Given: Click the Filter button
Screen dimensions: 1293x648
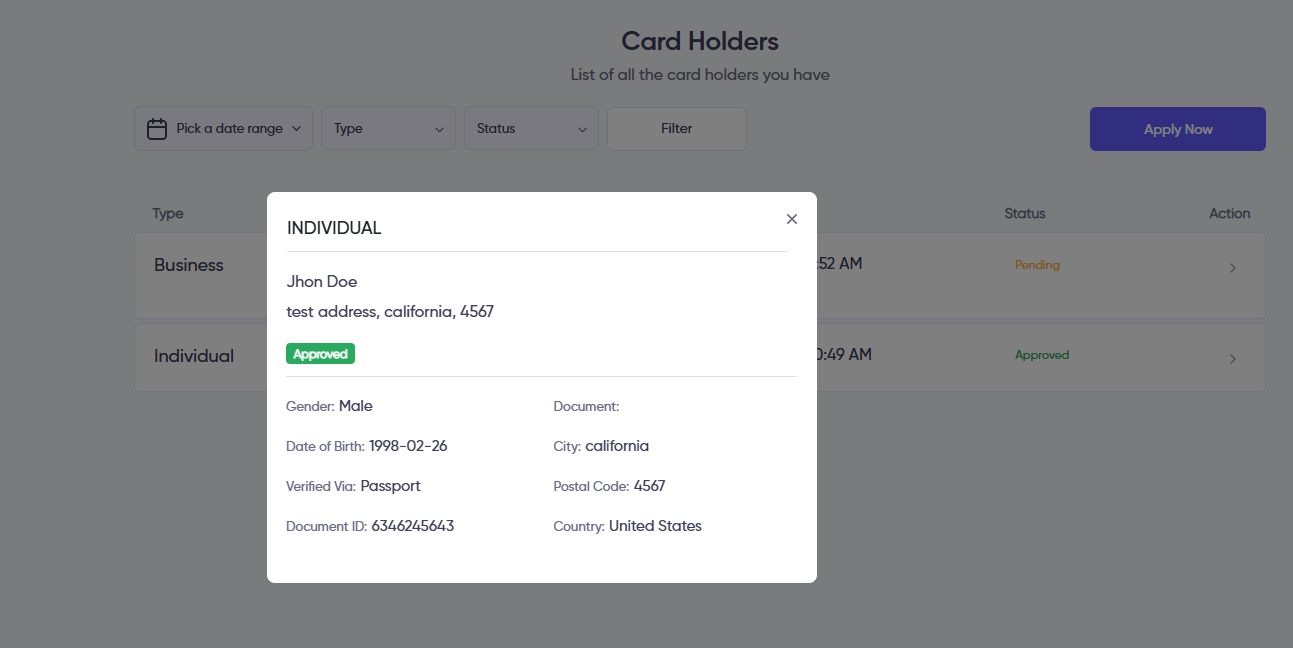Looking at the screenshot, I should click(x=676, y=129).
